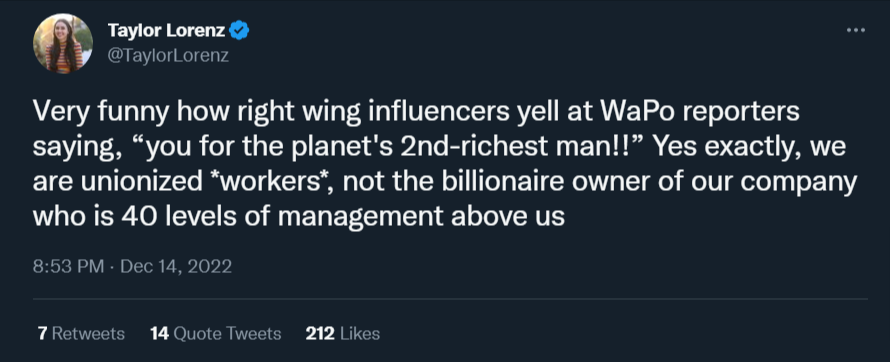Show the 212 Likes list
The height and width of the screenshot is (362, 890).
tap(342, 333)
